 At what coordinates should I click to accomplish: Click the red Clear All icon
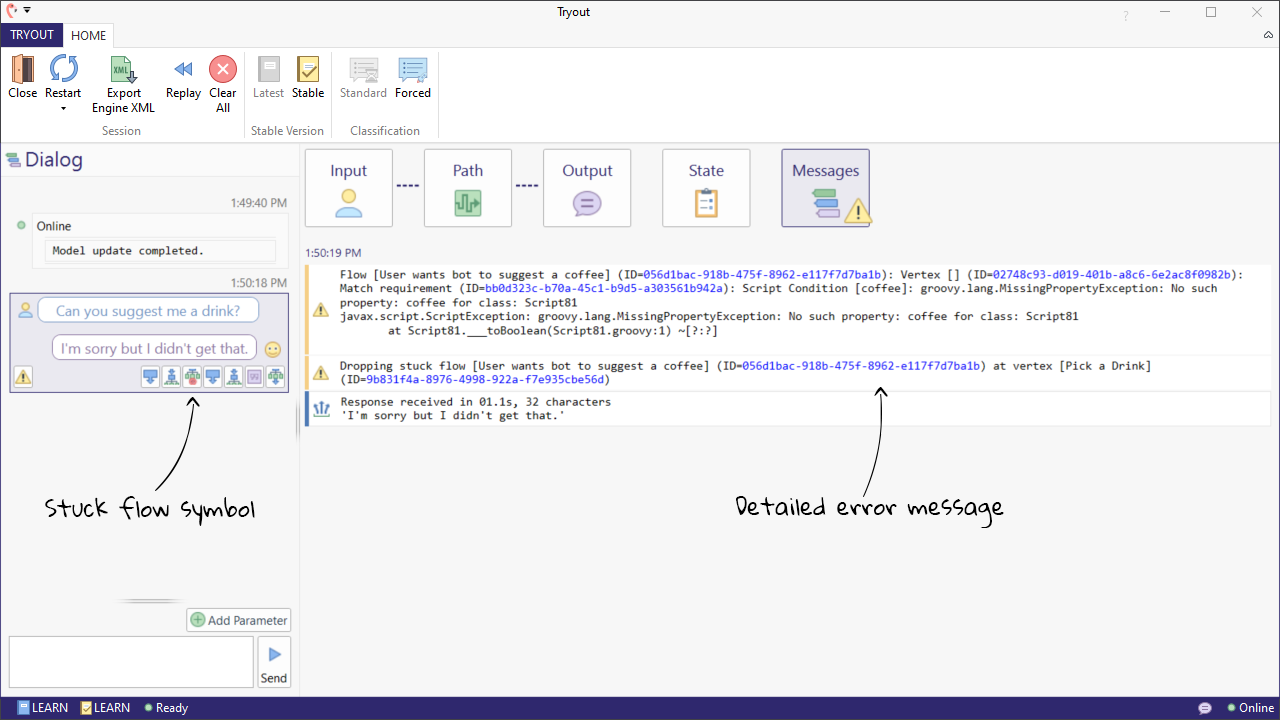[222, 70]
